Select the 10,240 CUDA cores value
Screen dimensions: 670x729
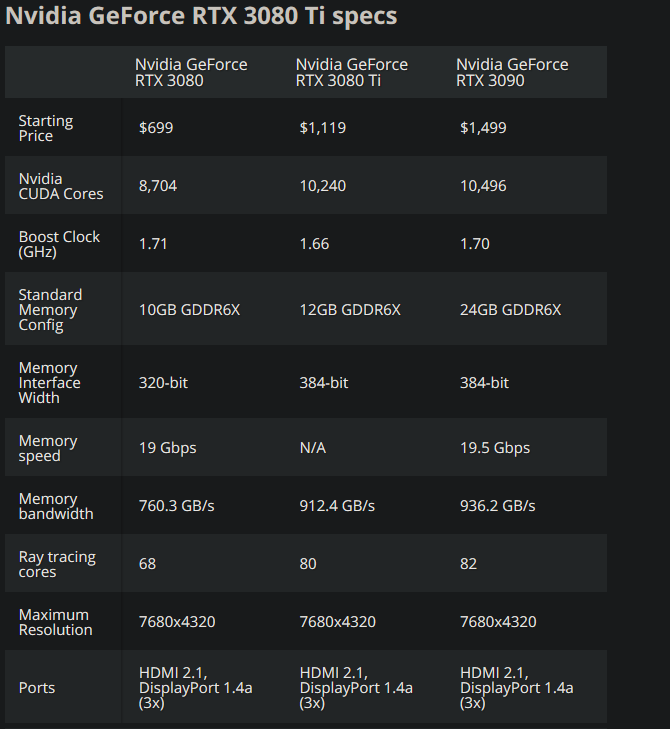(x=323, y=186)
